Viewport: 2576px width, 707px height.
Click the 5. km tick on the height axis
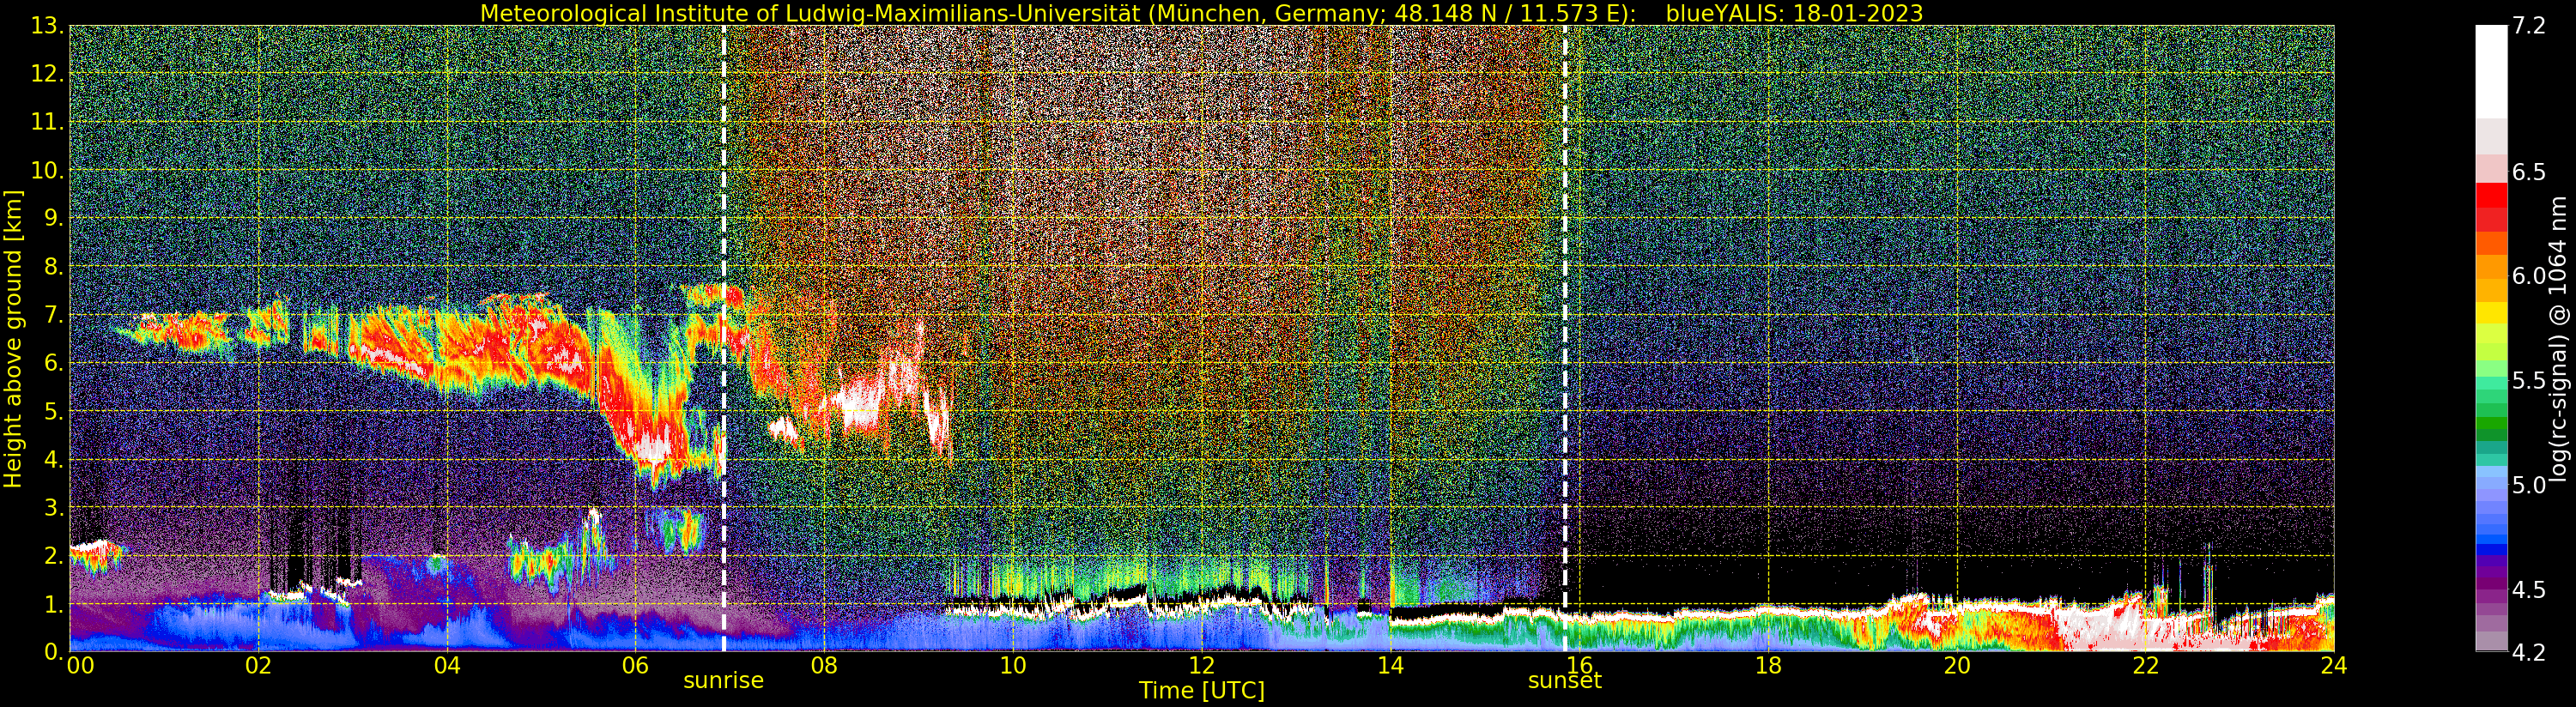[54, 410]
